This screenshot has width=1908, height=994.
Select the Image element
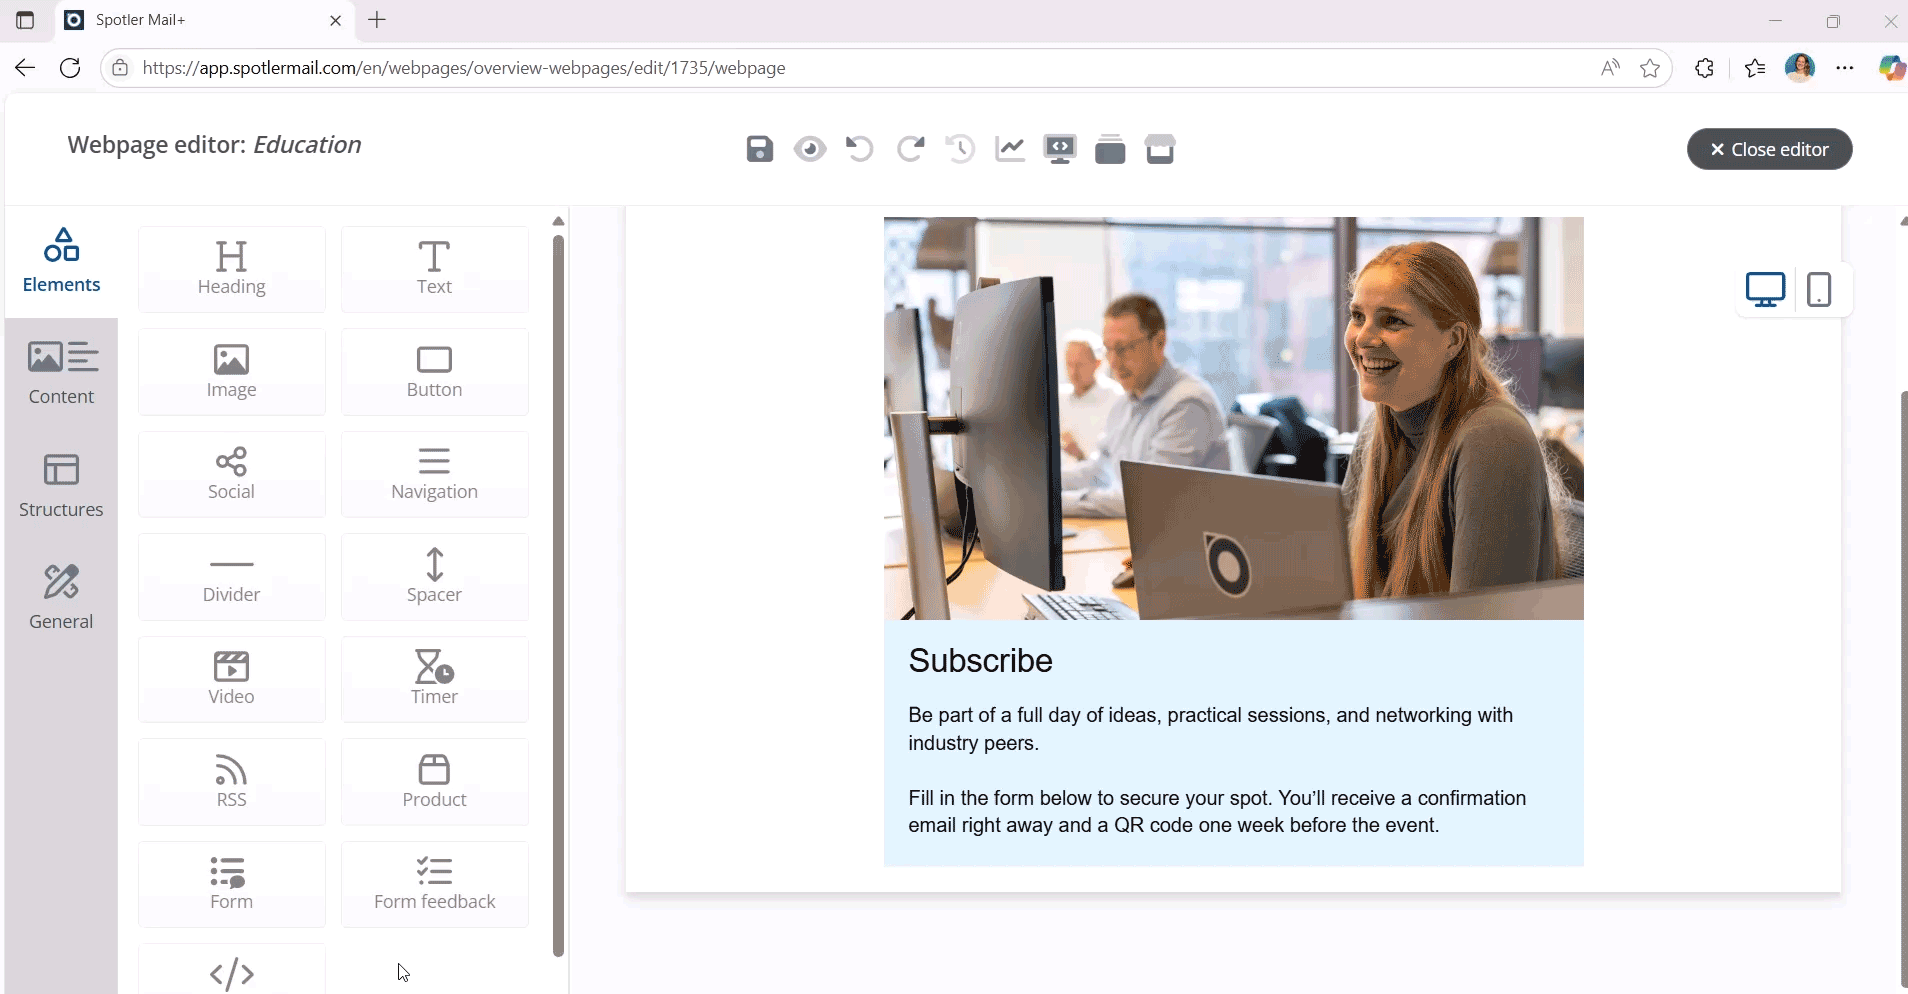pos(231,371)
